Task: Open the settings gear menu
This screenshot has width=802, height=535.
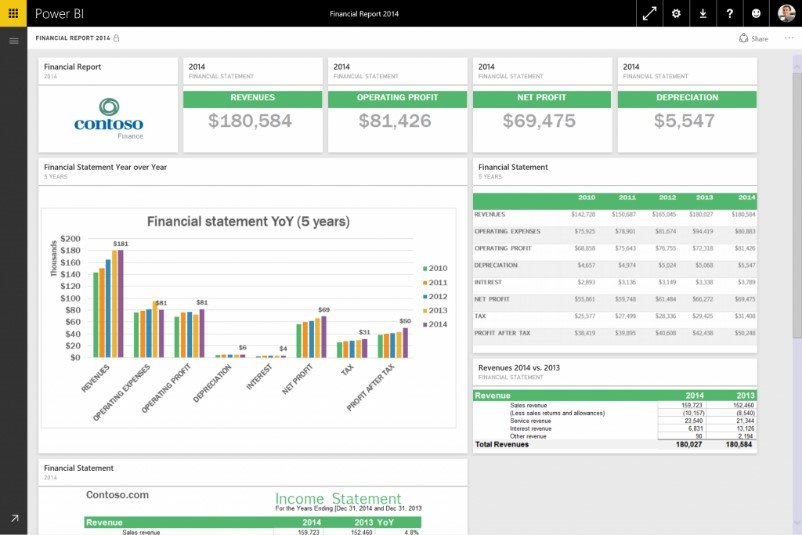Action: click(676, 14)
